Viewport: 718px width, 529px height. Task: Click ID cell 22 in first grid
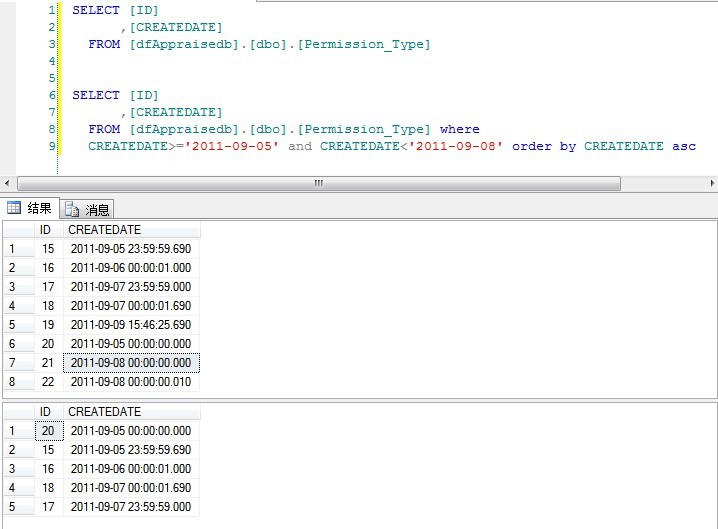coord(49,382)
